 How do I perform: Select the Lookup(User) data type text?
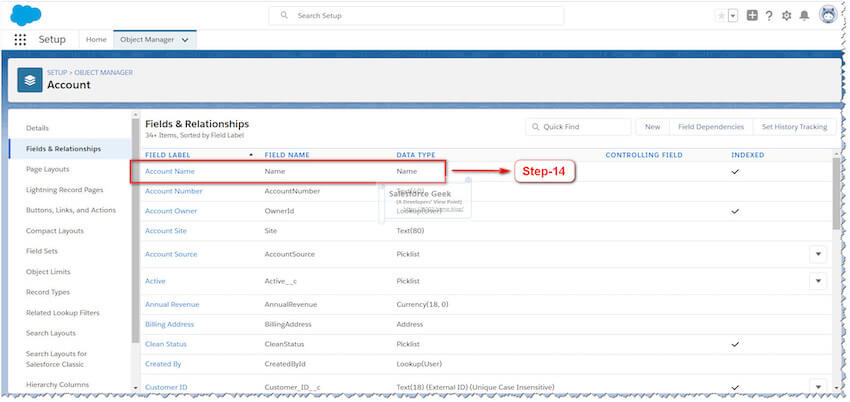coord(419,364)
